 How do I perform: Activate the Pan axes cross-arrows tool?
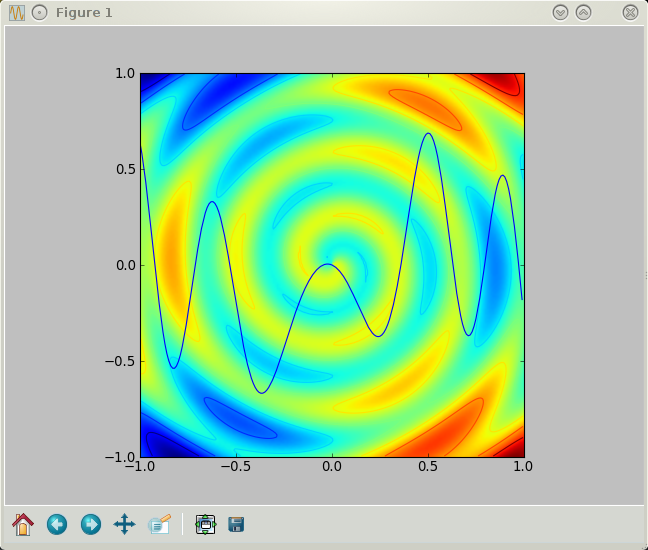coord(124,524)
